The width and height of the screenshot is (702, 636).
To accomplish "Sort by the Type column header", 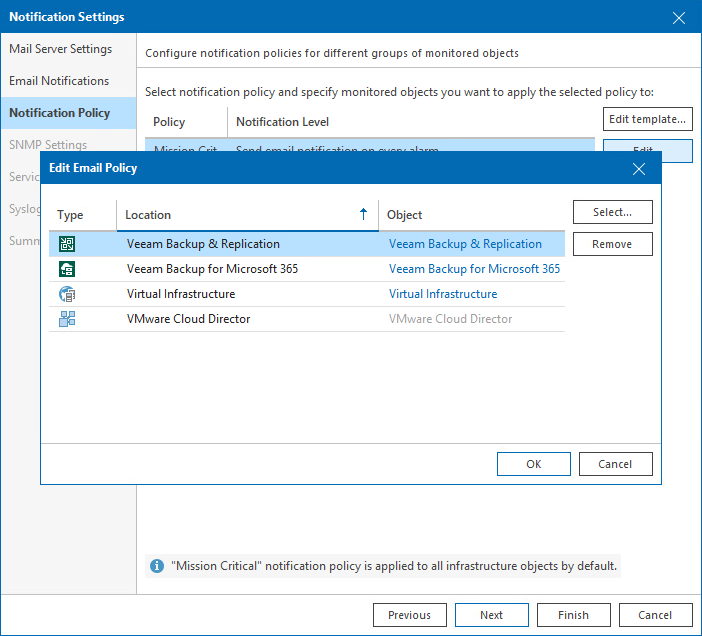I will (x=83, y=215).
